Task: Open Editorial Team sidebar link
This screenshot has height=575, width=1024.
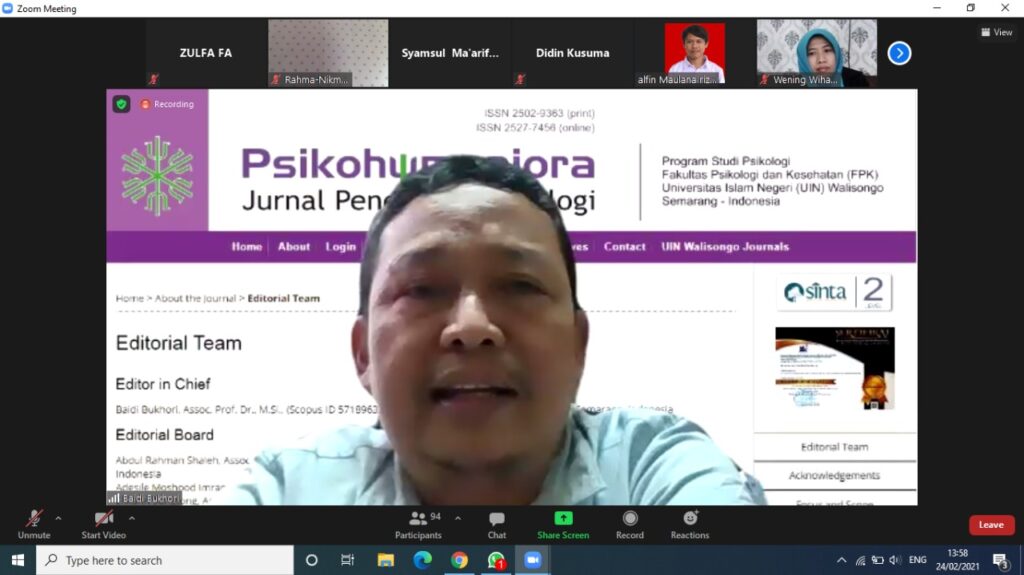Action: [x=835, y=447]
